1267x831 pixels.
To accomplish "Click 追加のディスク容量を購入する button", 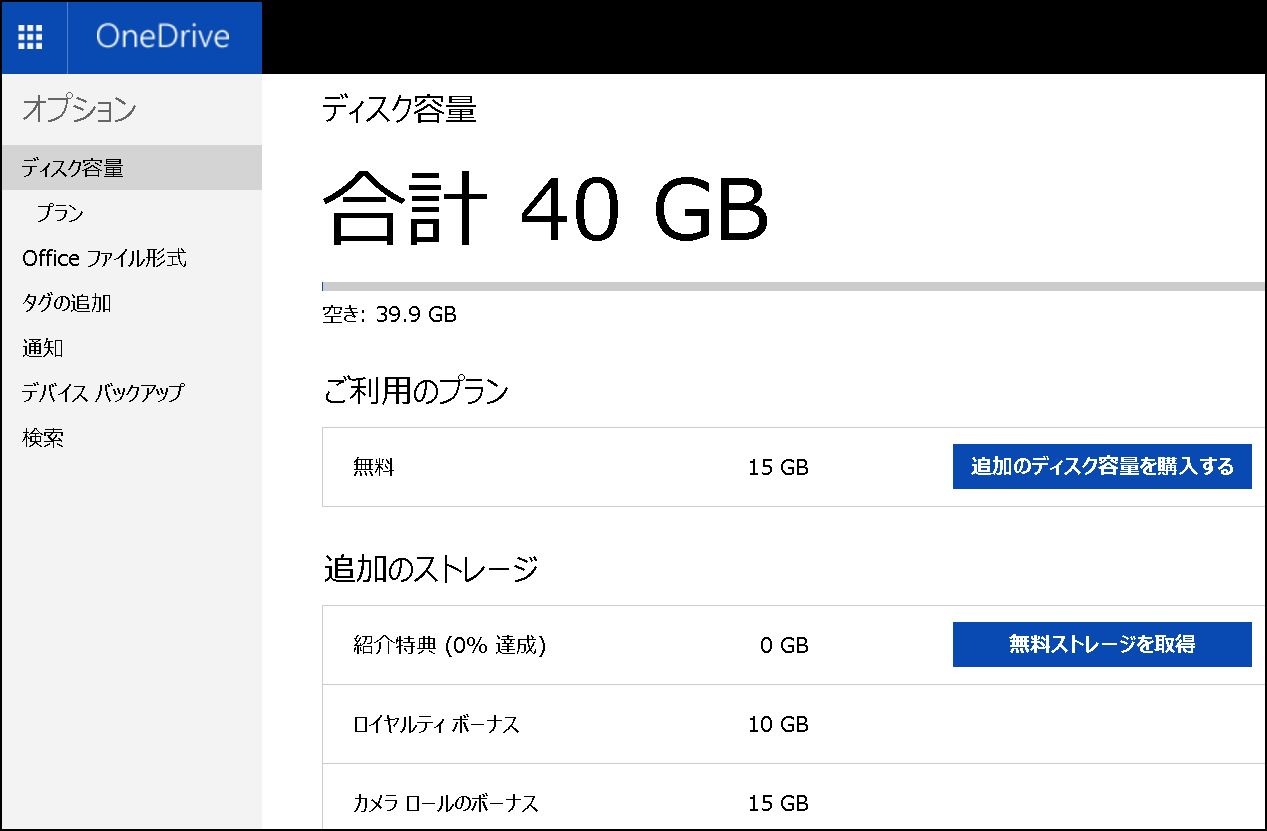I will (x=1101, y=466).
